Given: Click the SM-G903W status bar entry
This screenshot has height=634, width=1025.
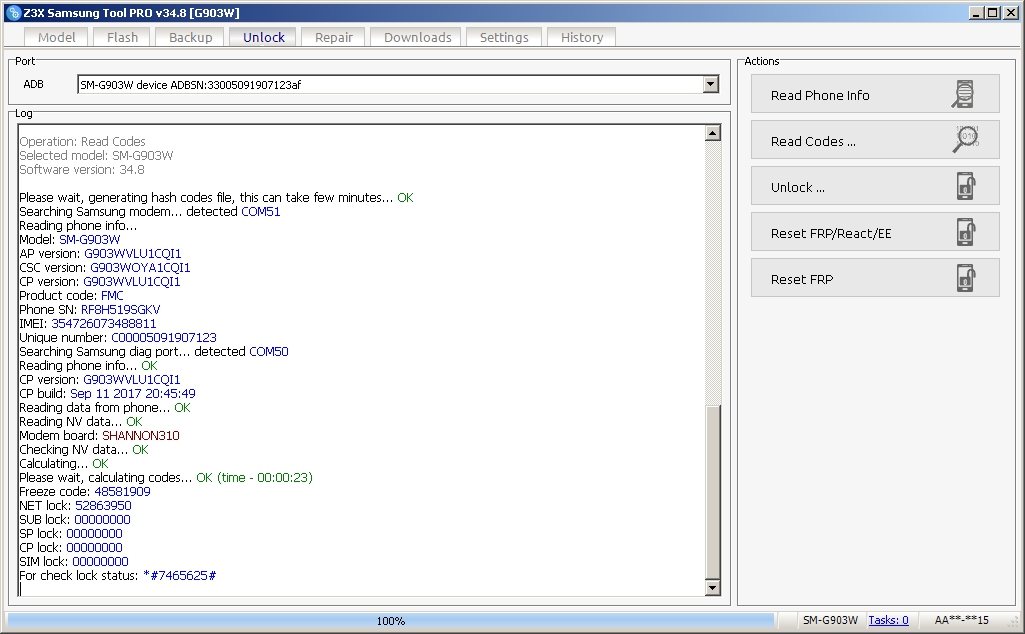Looking at the screenshot, I should (x=830, y=620).
